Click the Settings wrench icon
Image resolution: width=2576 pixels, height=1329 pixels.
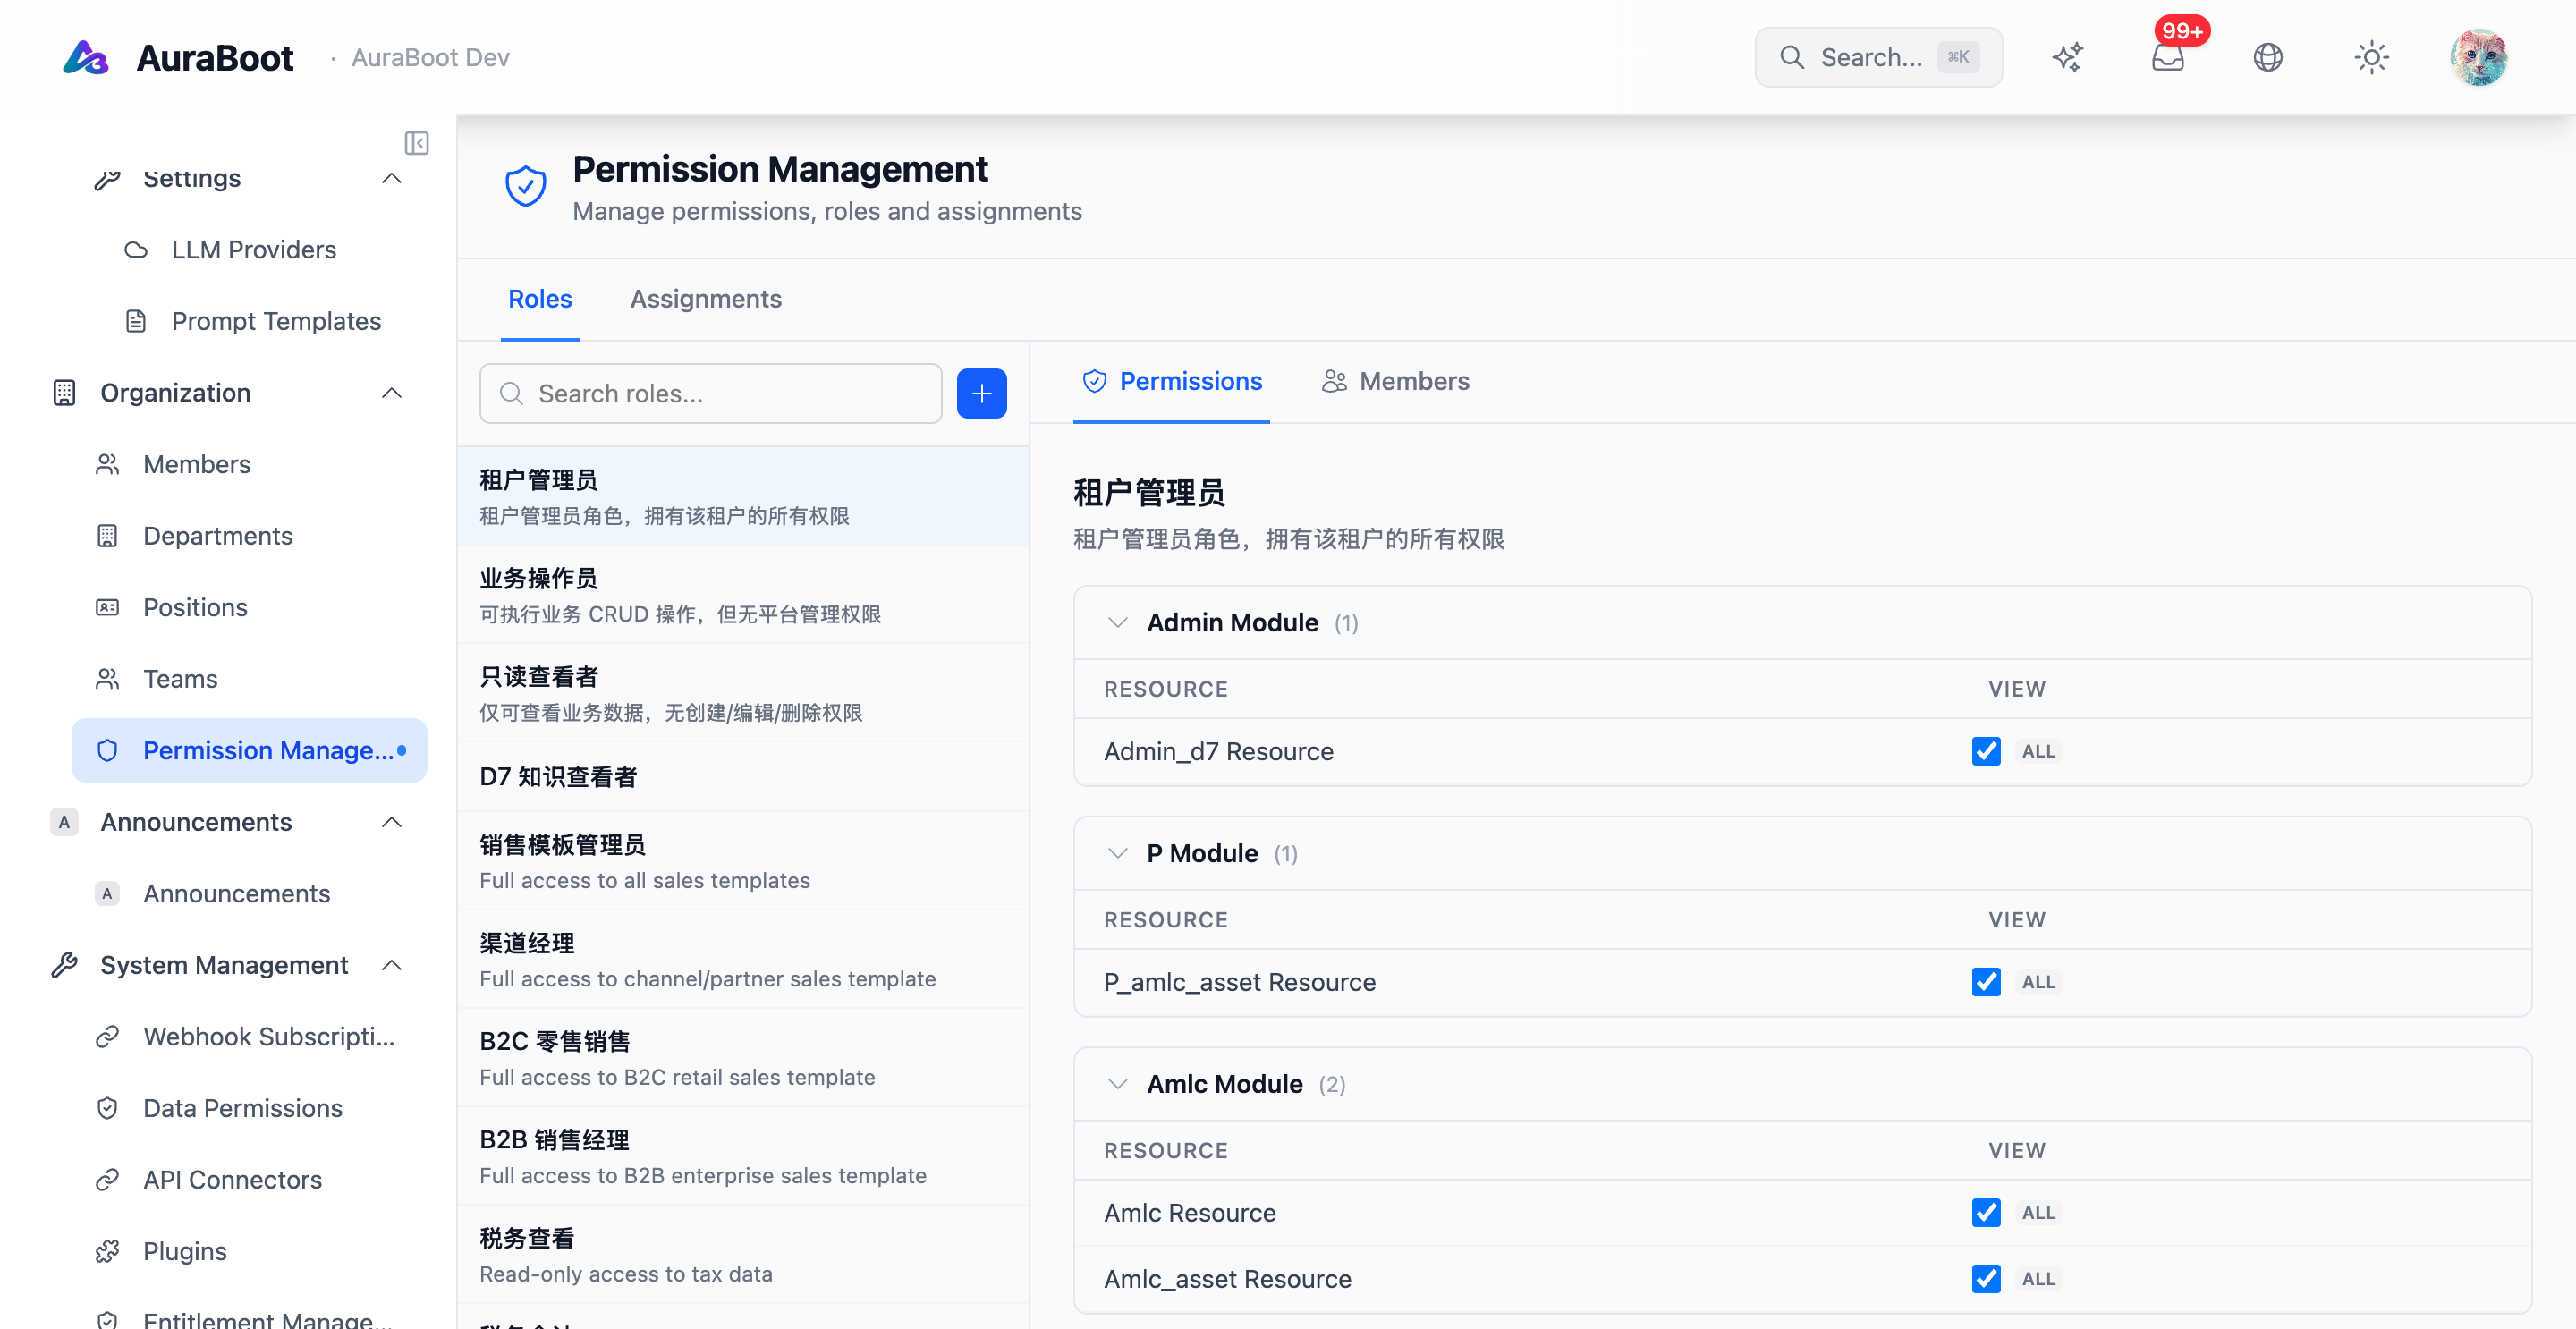[107, 179]
